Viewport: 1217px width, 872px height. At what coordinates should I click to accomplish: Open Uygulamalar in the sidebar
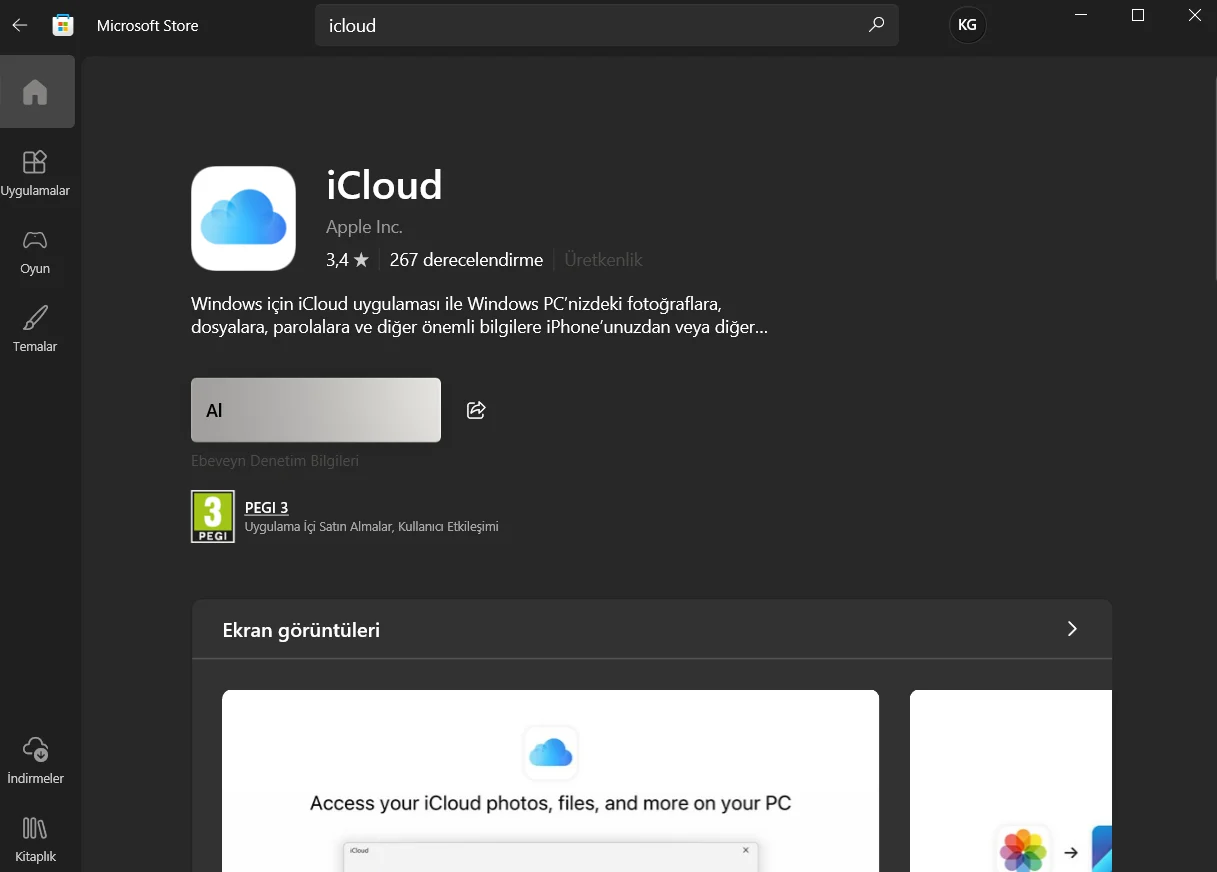pyautogui.click(x=35, y=173)
